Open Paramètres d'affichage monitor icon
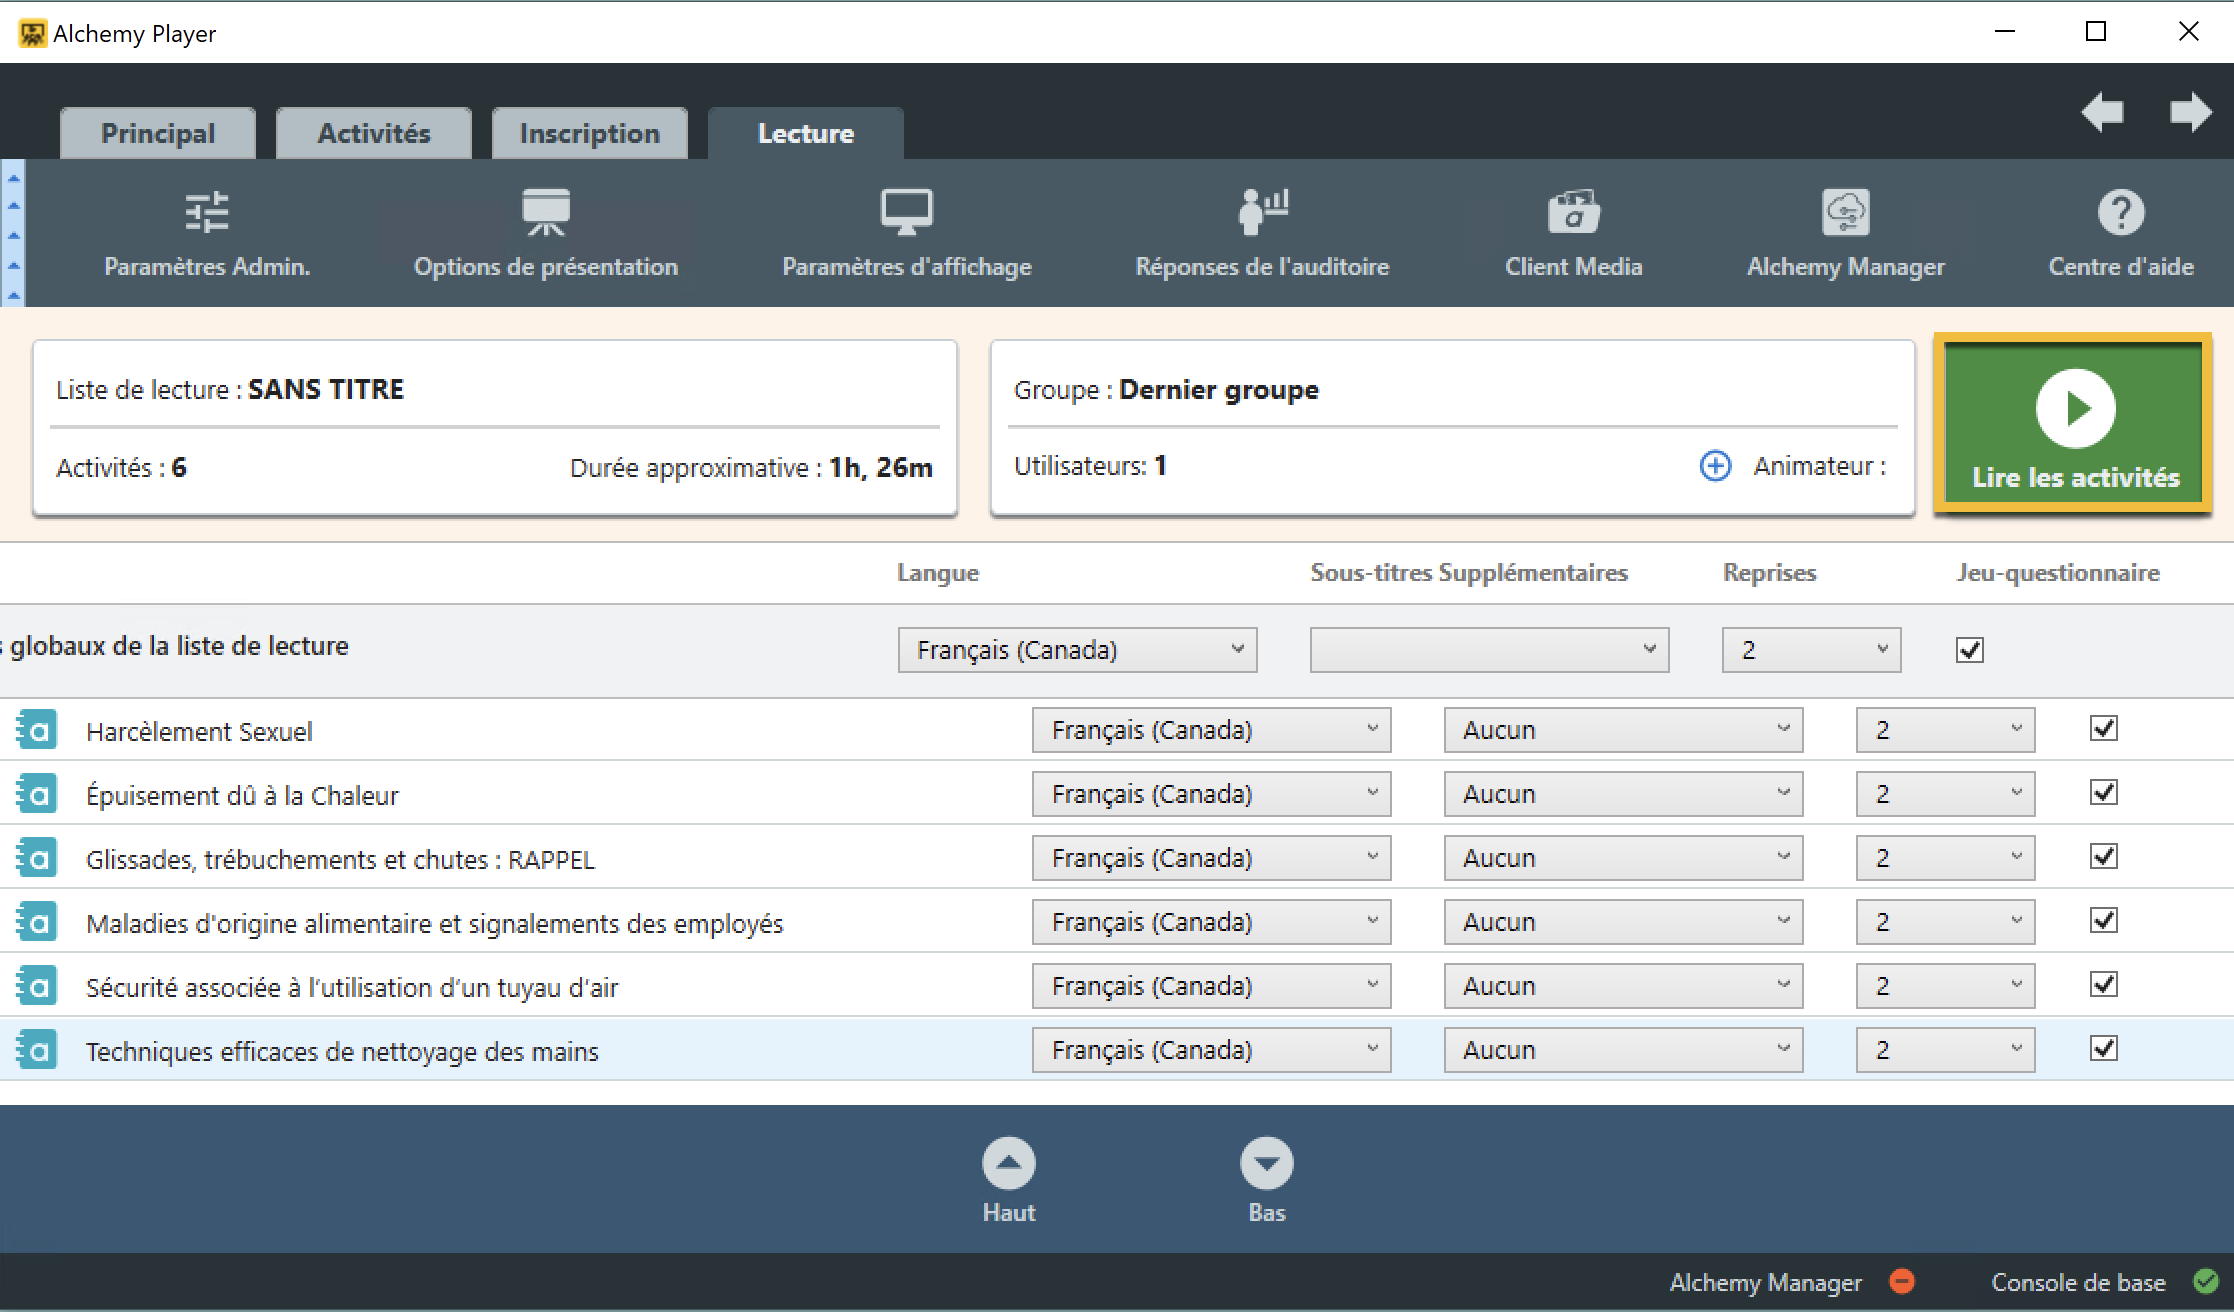Image resolution: width=2234 pixels, height=1312 pixels. click(x=906, y=213)
